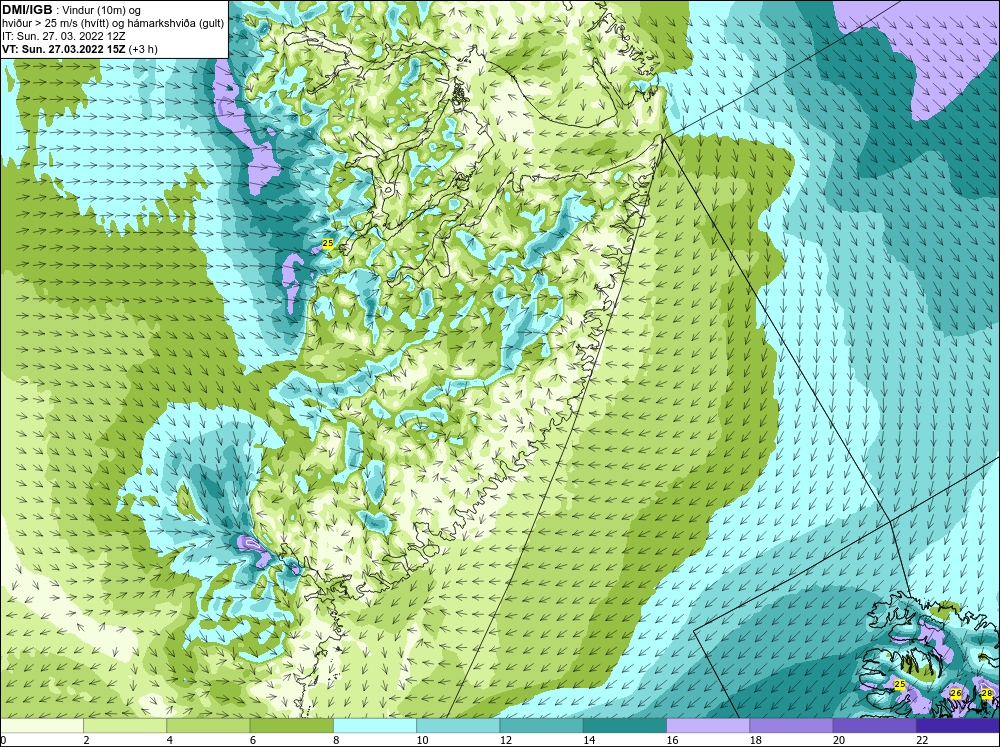Screen dimensions: 1000x747
Task: Click the initial time 'IT: Sun. 27. 03. 2022 12Z'
Action: [x=64, y=36]
